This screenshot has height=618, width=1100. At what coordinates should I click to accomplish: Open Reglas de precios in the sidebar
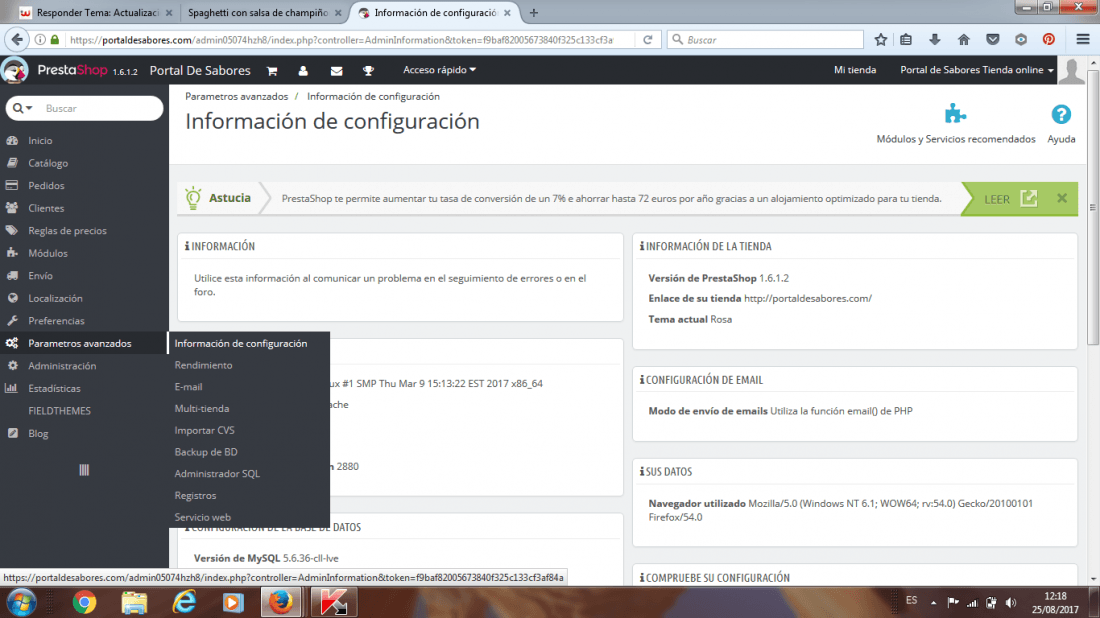67,231
